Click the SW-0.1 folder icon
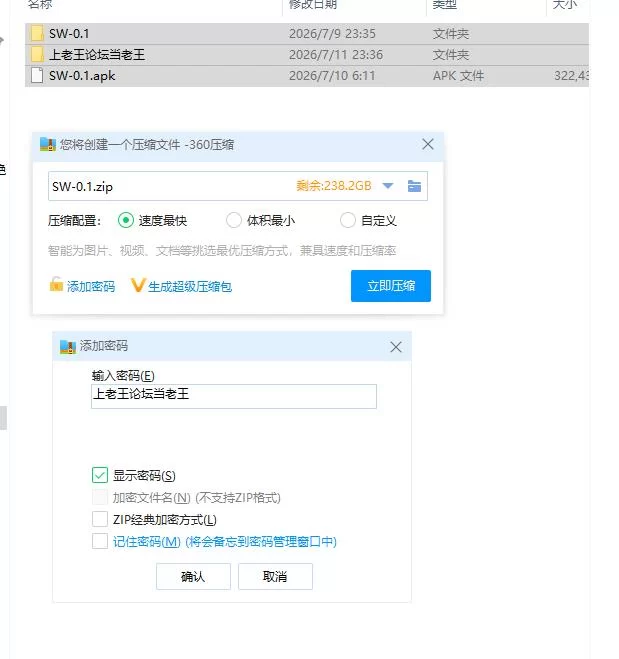Image resolution: width=619 pixels, height=659 pixels. [x=37, y=33]
